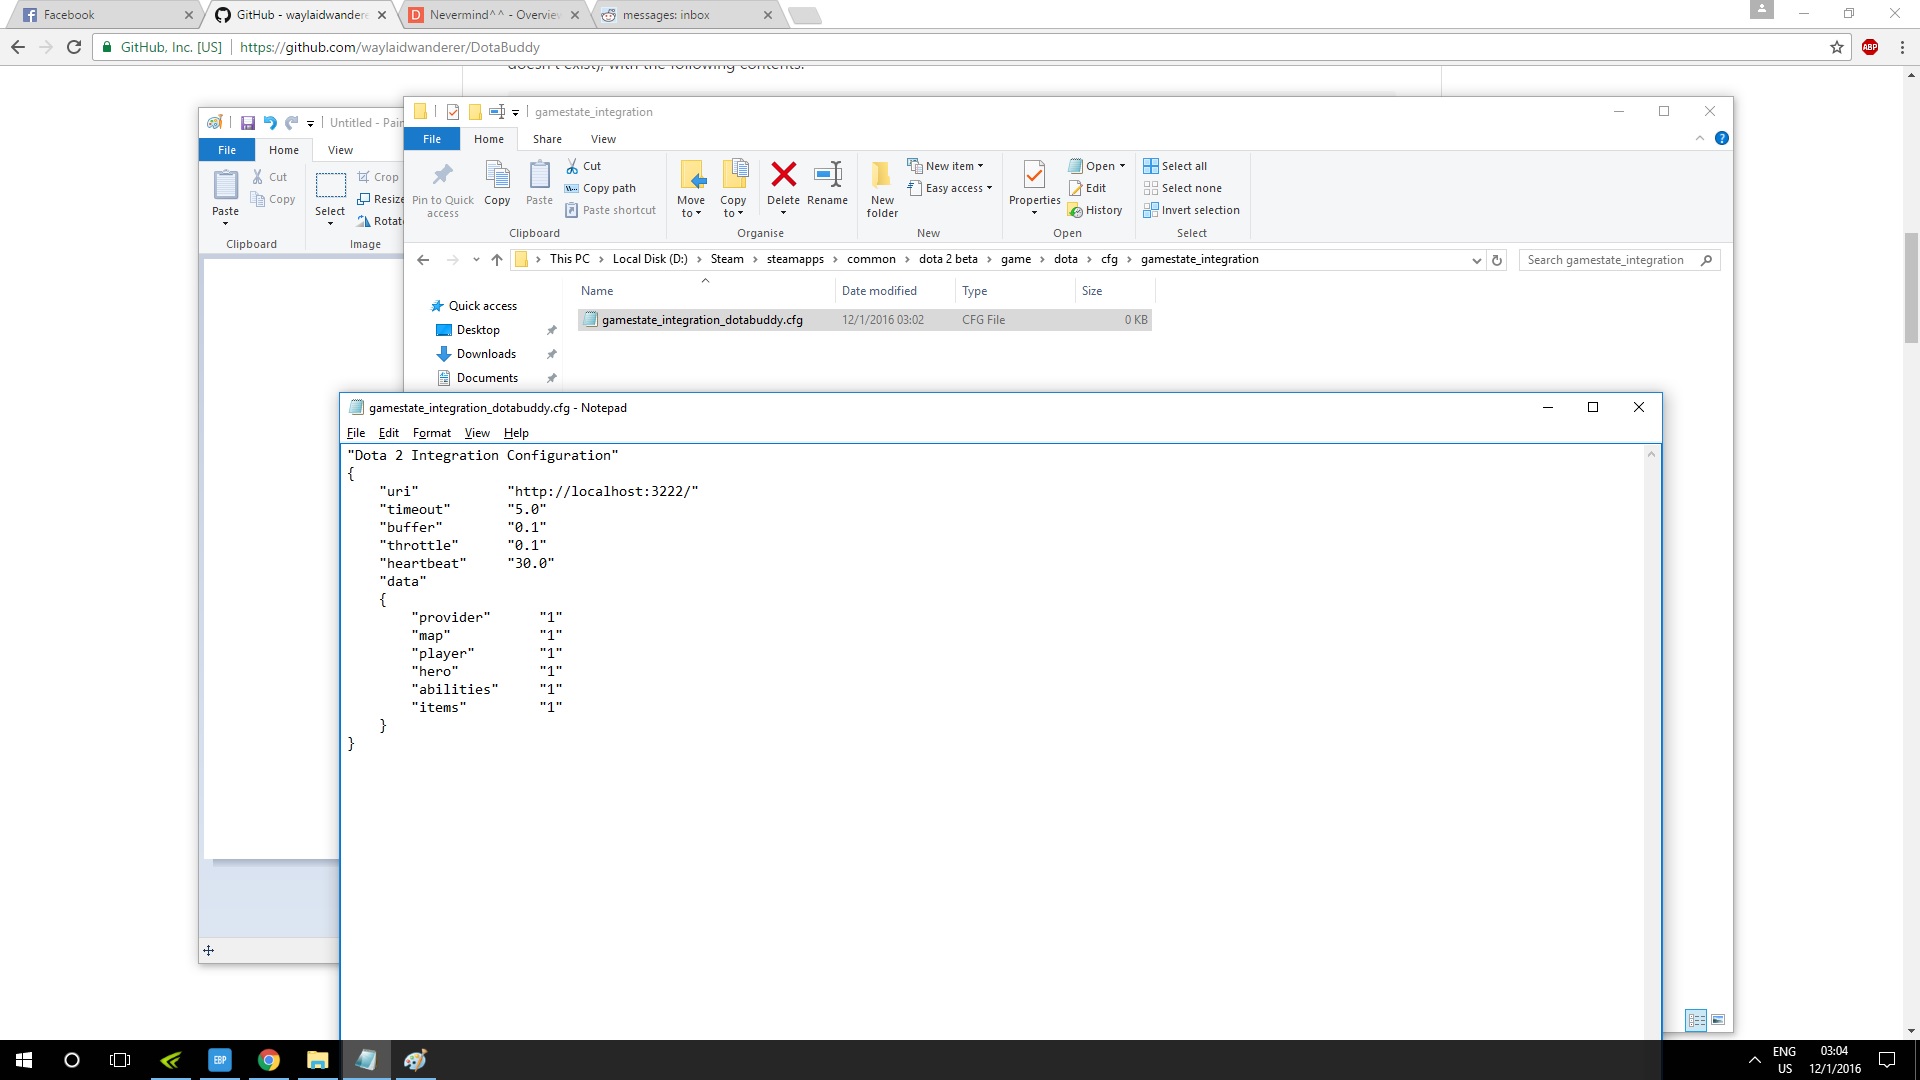Click the Explorer help question mark icon
The width and height of the screenshot is (1920, 1080).
coord(1721,139)
